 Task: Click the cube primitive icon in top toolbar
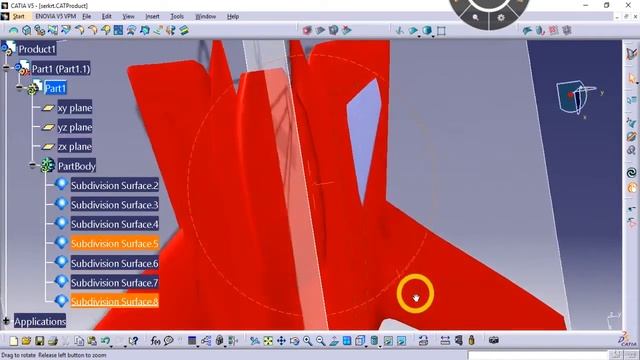(27, 30)
